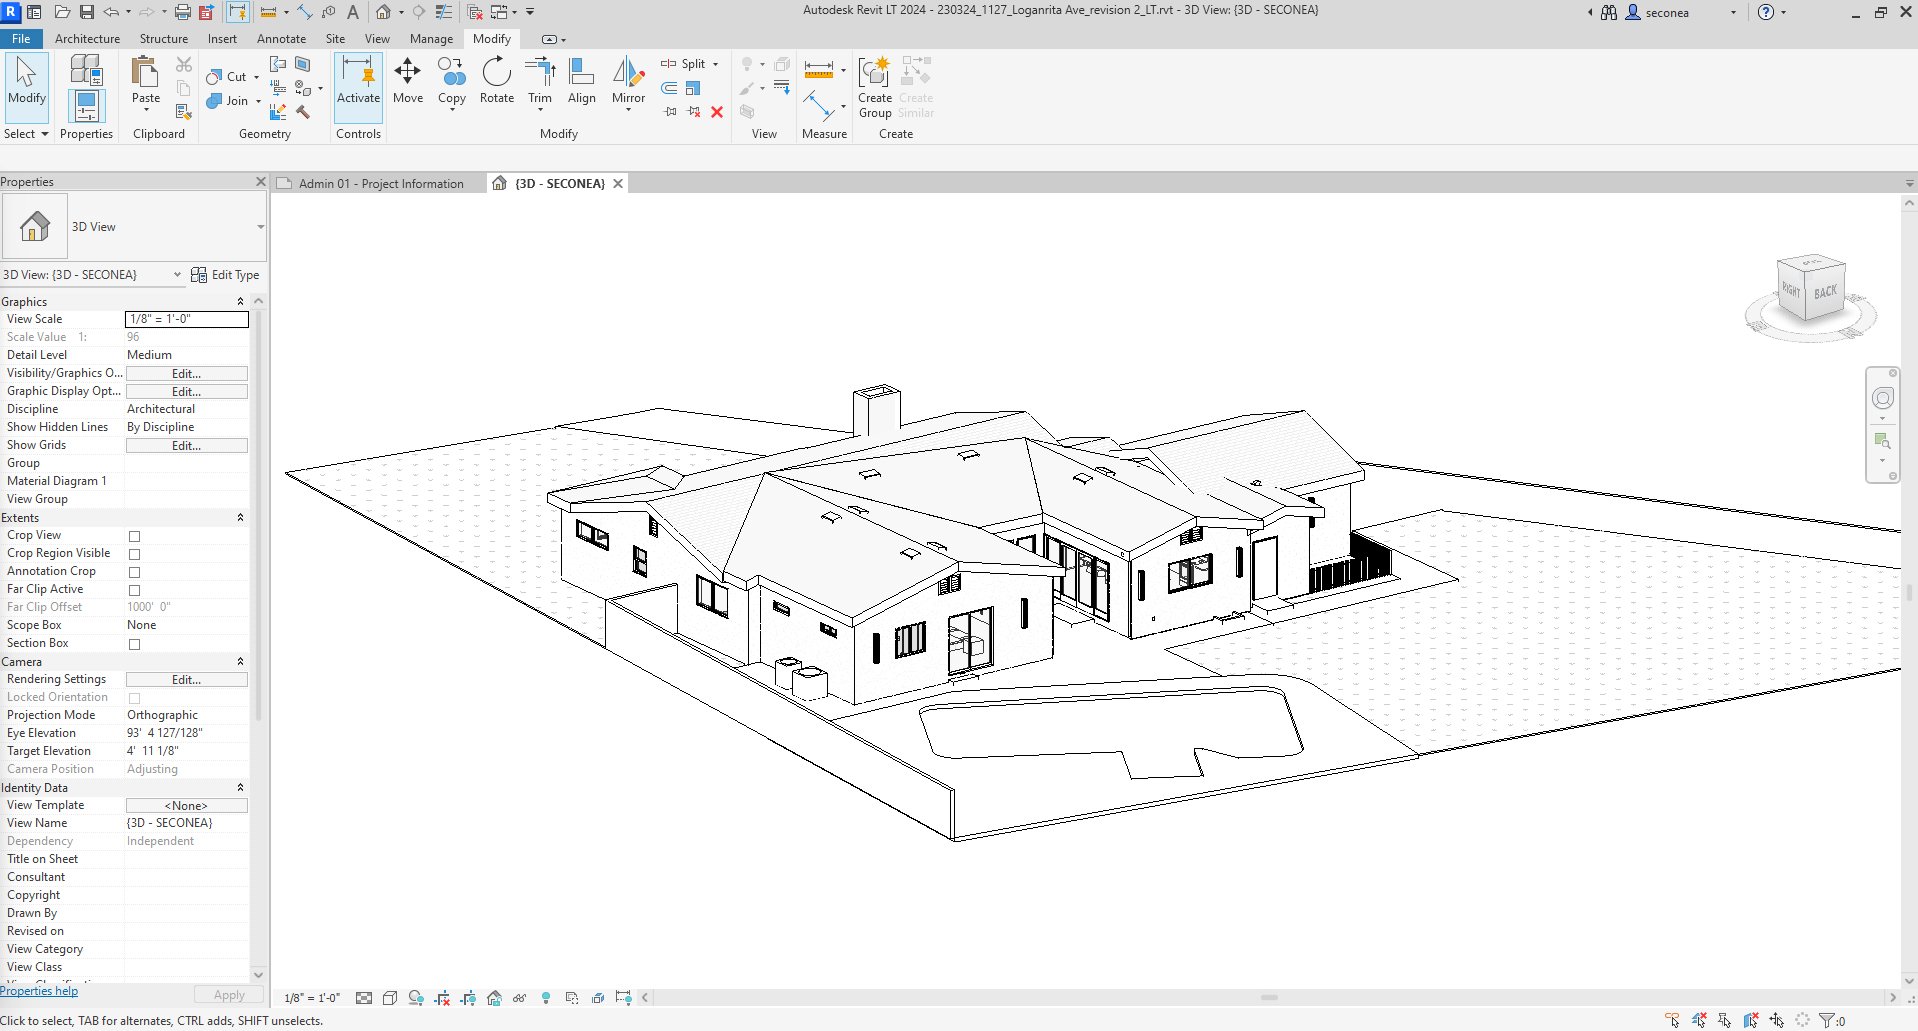Click the Detail Level icon in view control bar
Image resolution: width=1918 pixels, height=1031 pixels.
pyautogui.click(x=364, y=998)
